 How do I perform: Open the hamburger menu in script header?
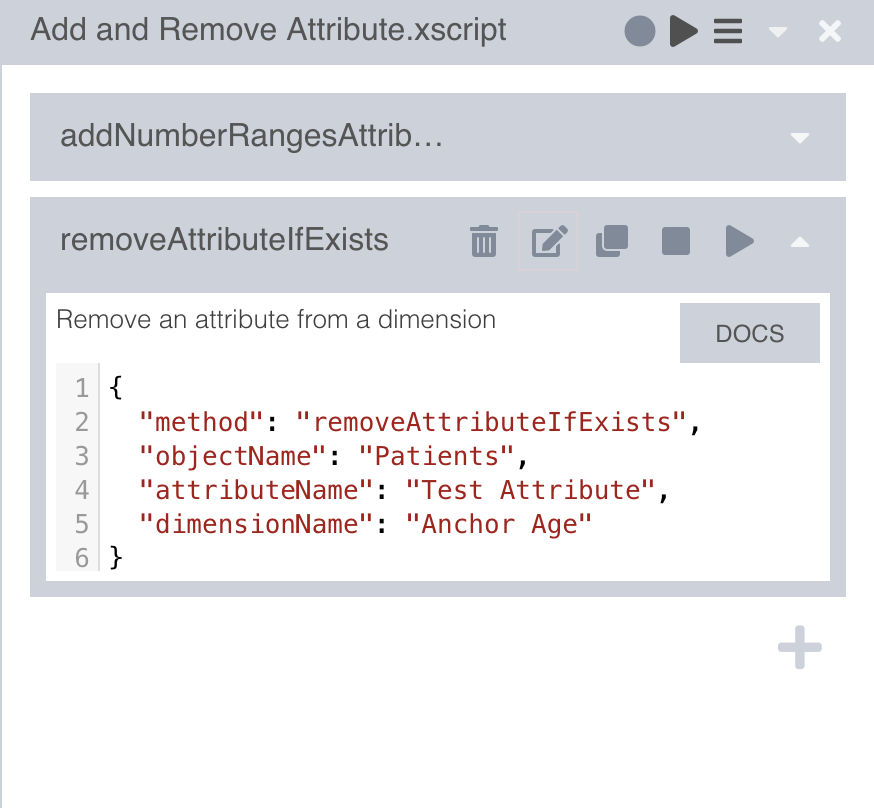pos(727,31)
